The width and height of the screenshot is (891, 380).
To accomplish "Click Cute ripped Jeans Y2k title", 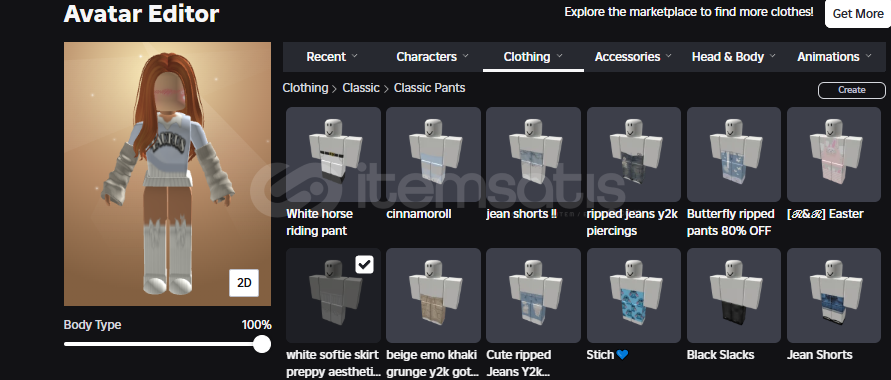I will (x=519, y=363).
